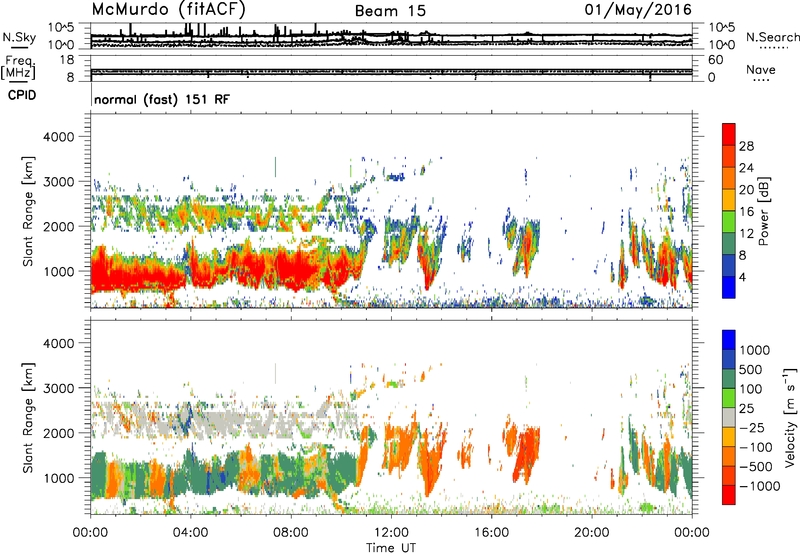Click '2000' on the velocity panel range axis
The image size is (800, 554).
pyautogui.click(x=58, y=433)
